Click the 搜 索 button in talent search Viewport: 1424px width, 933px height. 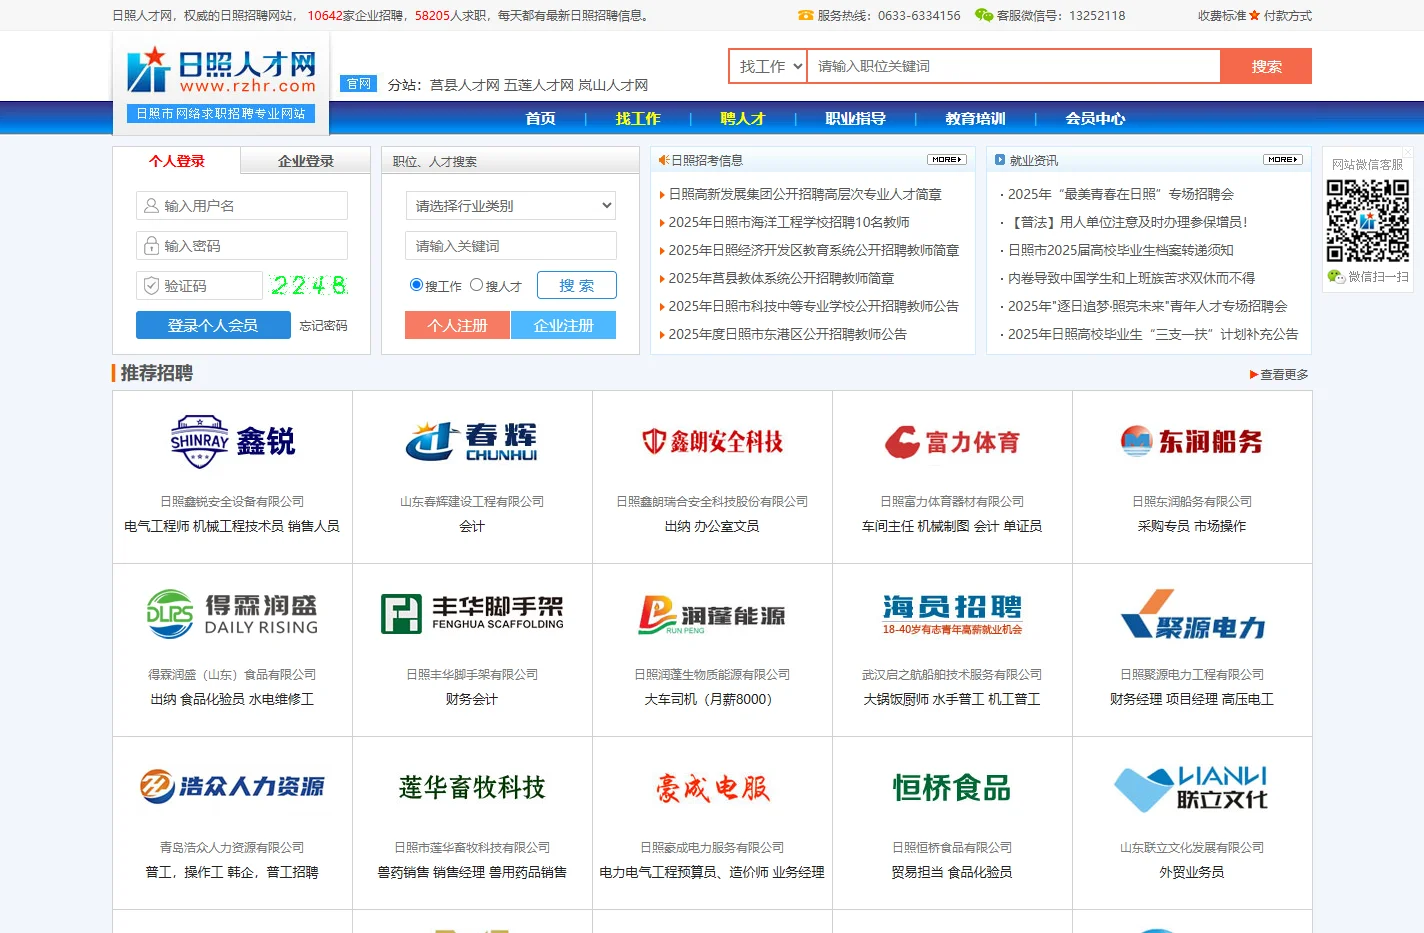click(577, 285)
